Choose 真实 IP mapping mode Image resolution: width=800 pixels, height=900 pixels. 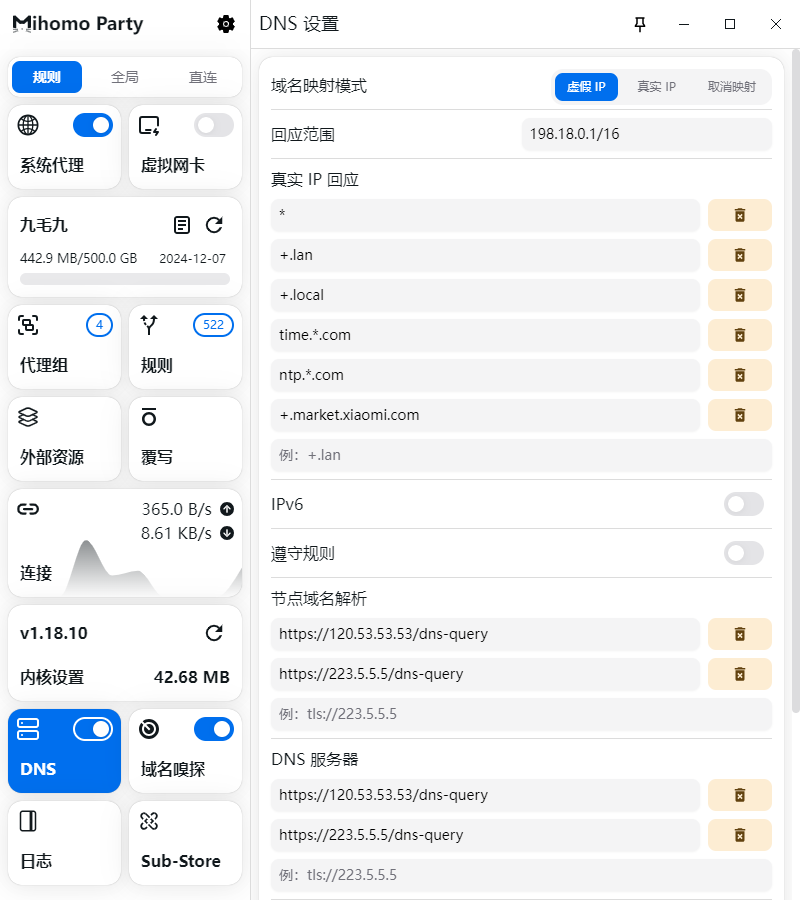coord(656,87)
